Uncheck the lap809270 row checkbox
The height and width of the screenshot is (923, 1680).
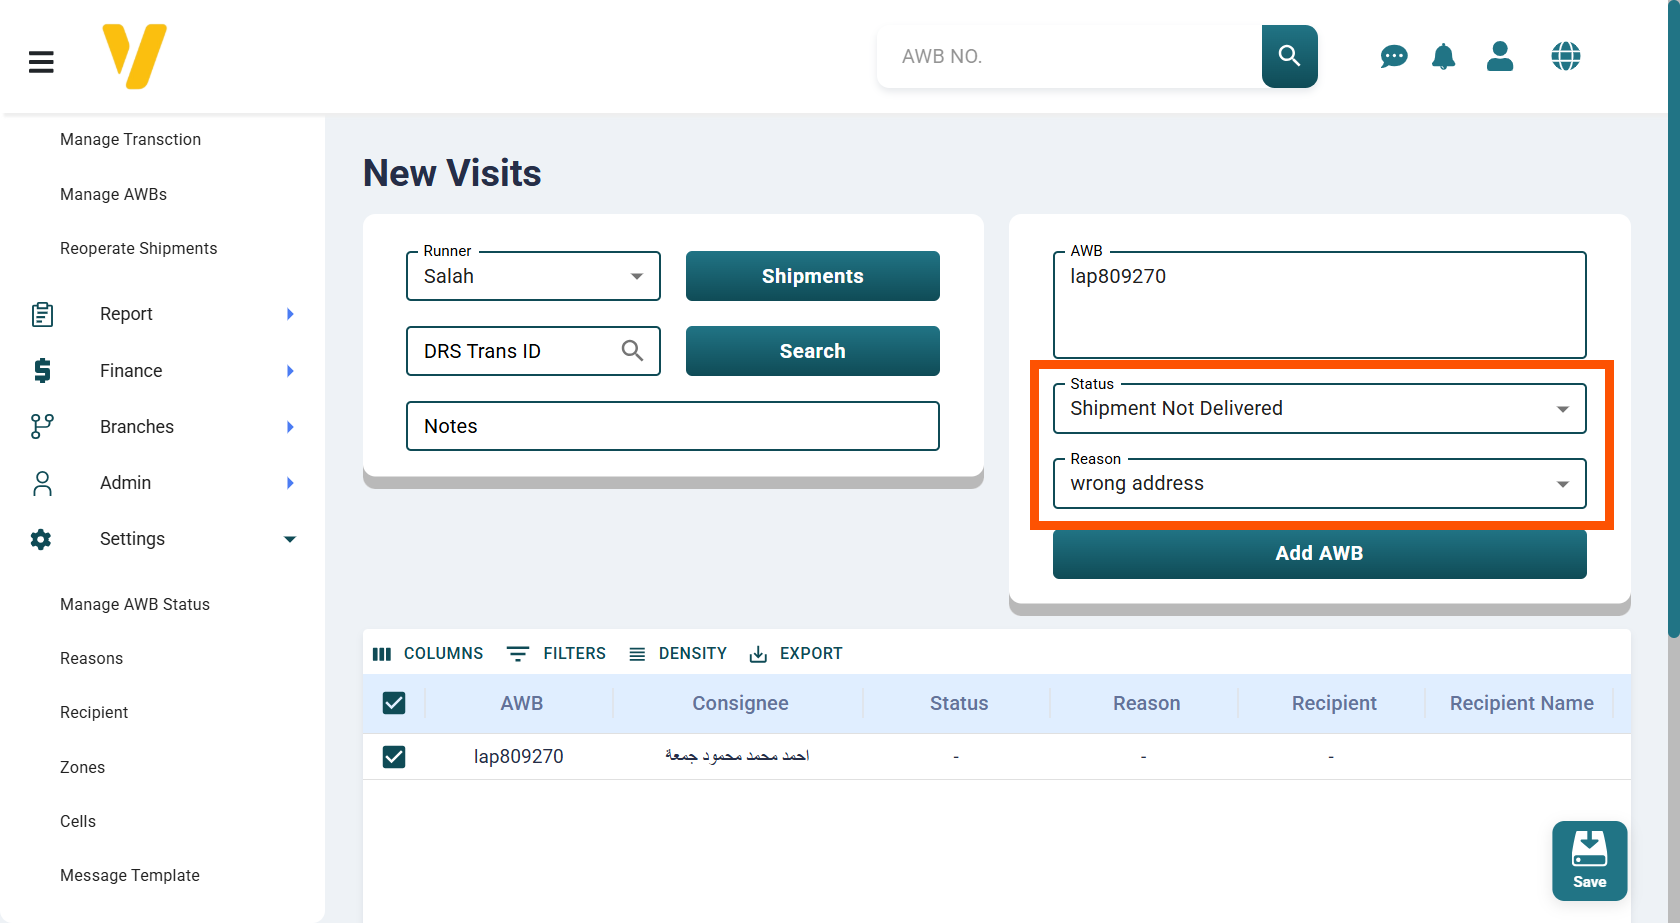(x=394, y=757)
